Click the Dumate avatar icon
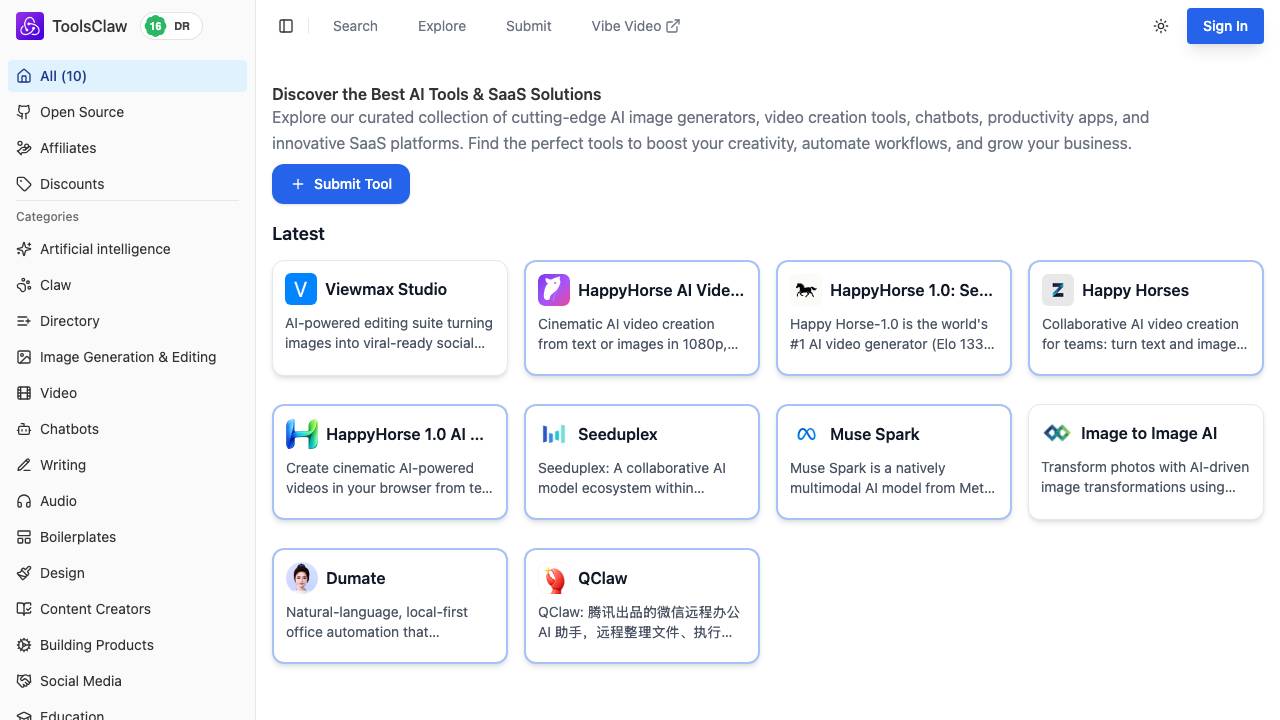This screenshot has height=720, width=1280. (x=302, y=578)
